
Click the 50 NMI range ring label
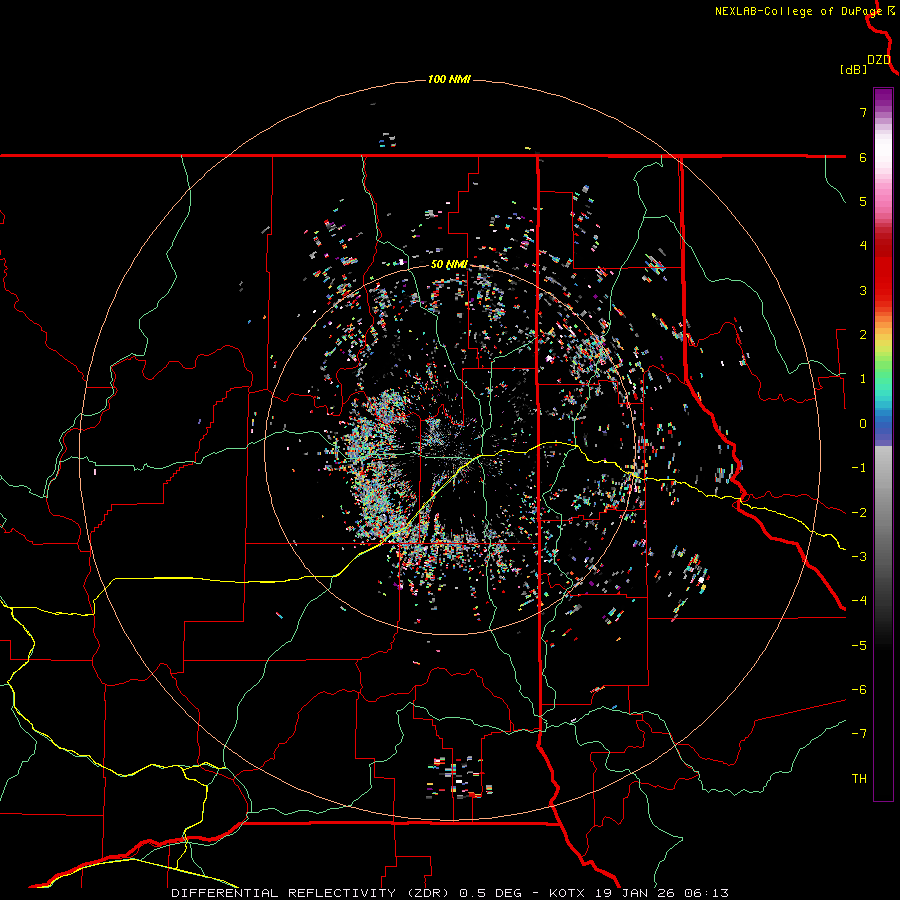(449, 265)
